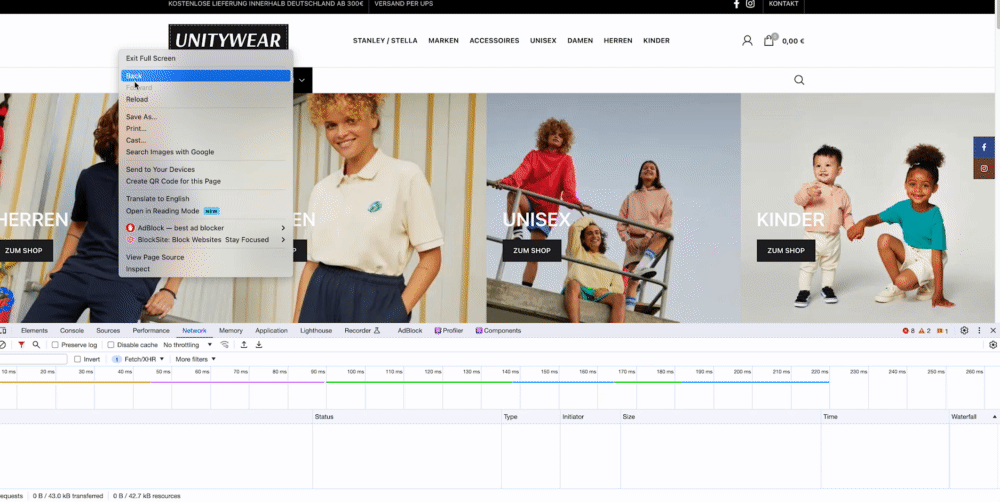
Task: Select Open in Reading Mode
Action: [205, 210]
